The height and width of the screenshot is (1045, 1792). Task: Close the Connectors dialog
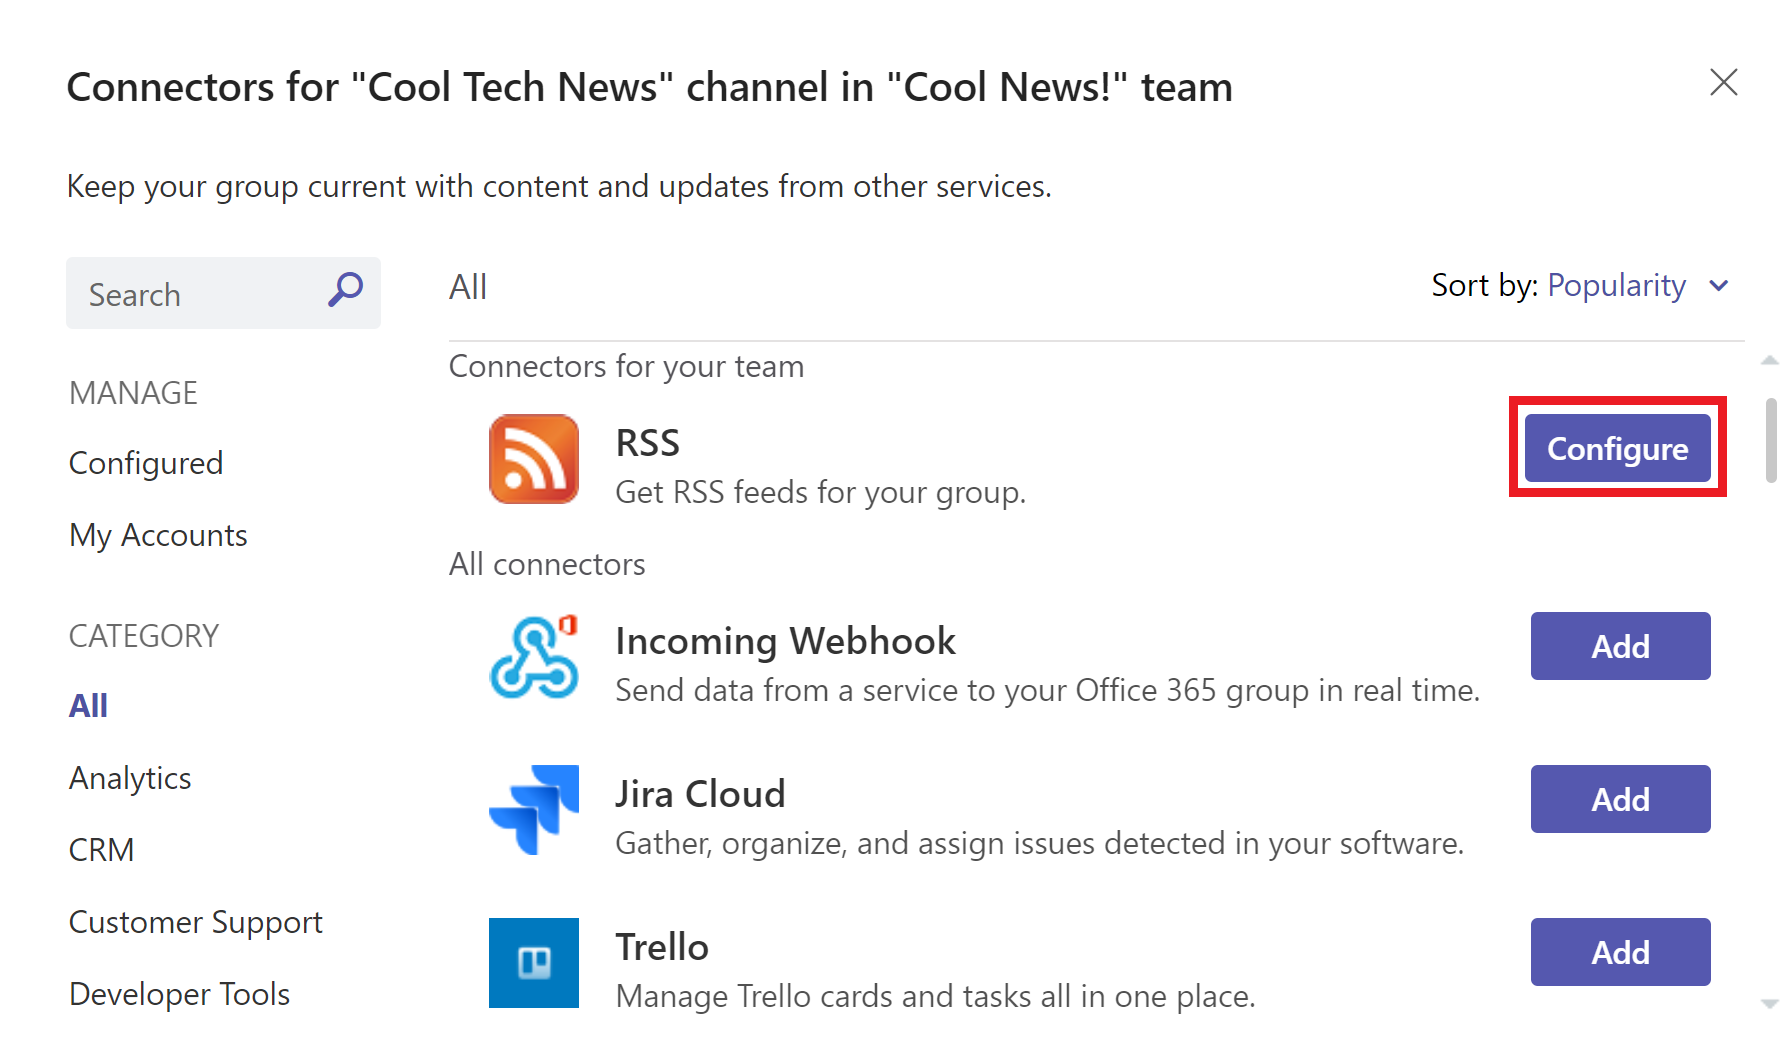point(1724,83)
